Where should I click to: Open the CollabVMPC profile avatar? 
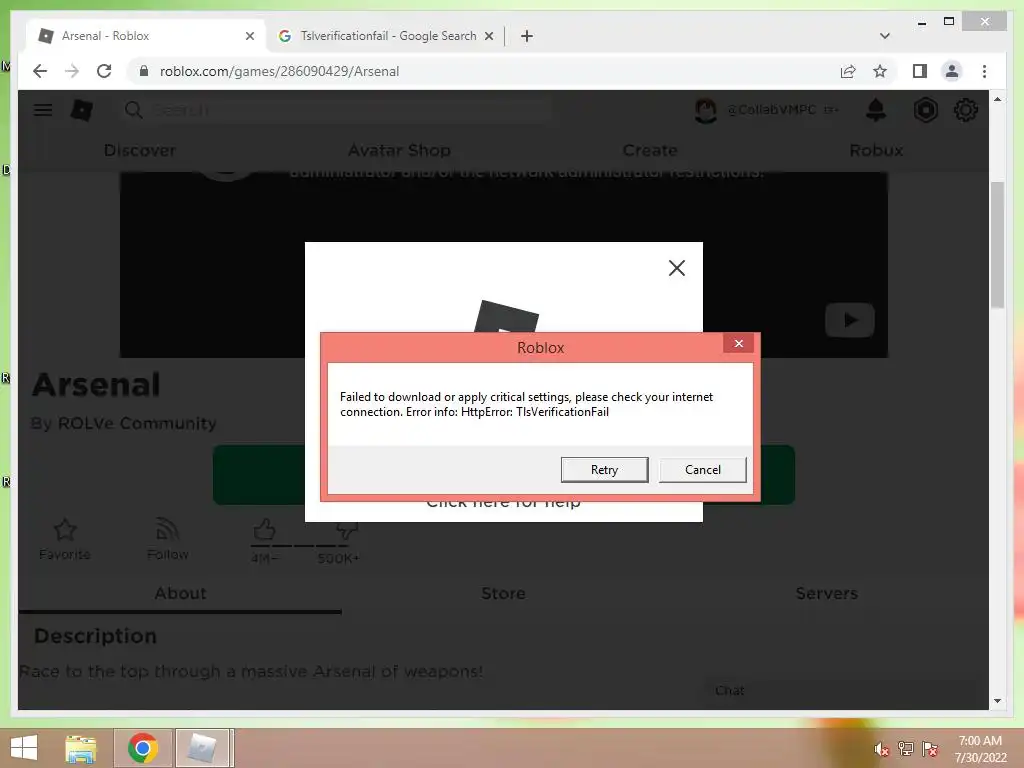pos(705,110)
